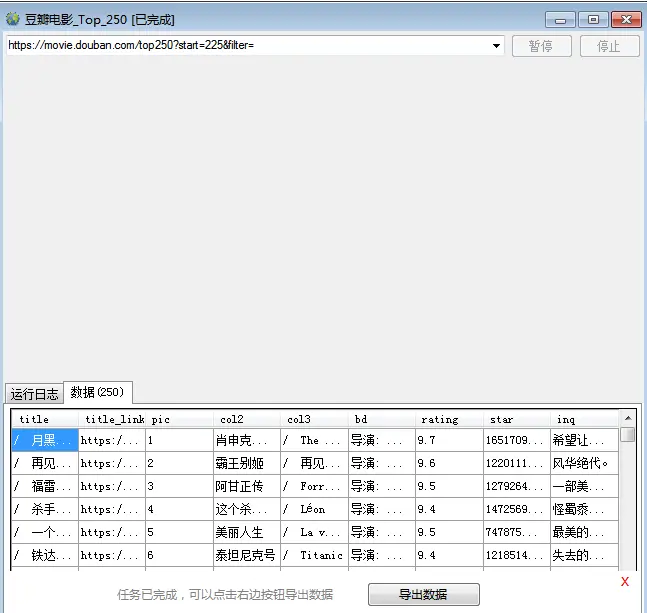This screenshot has width=647, height=613.
Task: Click the col3 column header
Action: tap(314, 419)
